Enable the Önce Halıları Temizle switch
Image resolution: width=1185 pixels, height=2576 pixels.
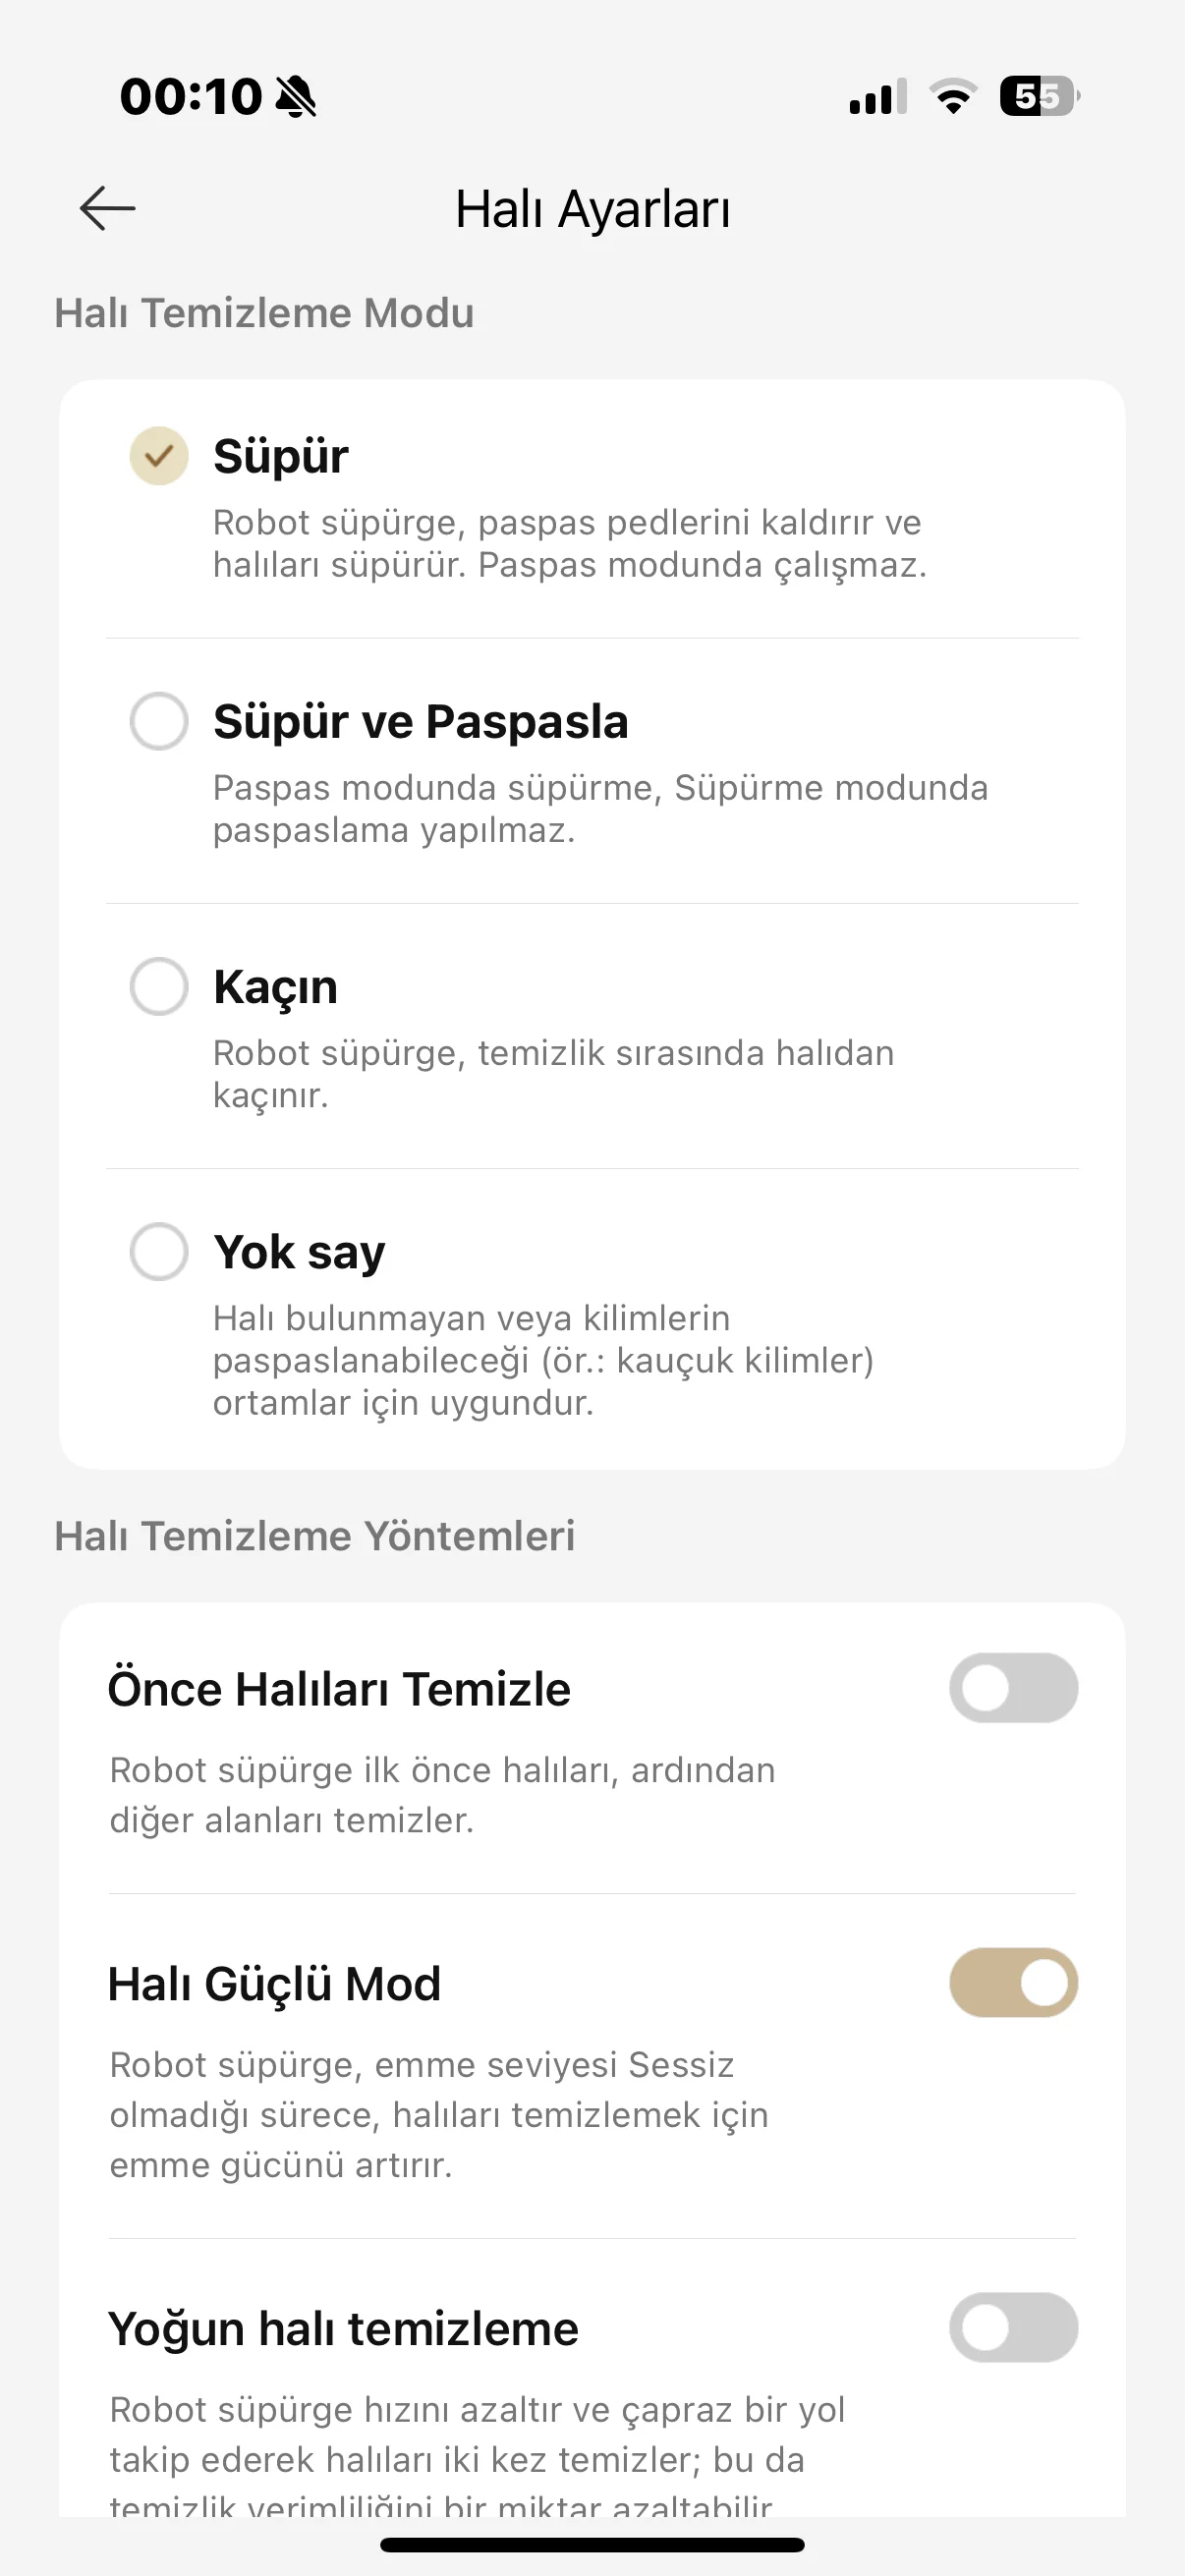click(1013, 1688)
